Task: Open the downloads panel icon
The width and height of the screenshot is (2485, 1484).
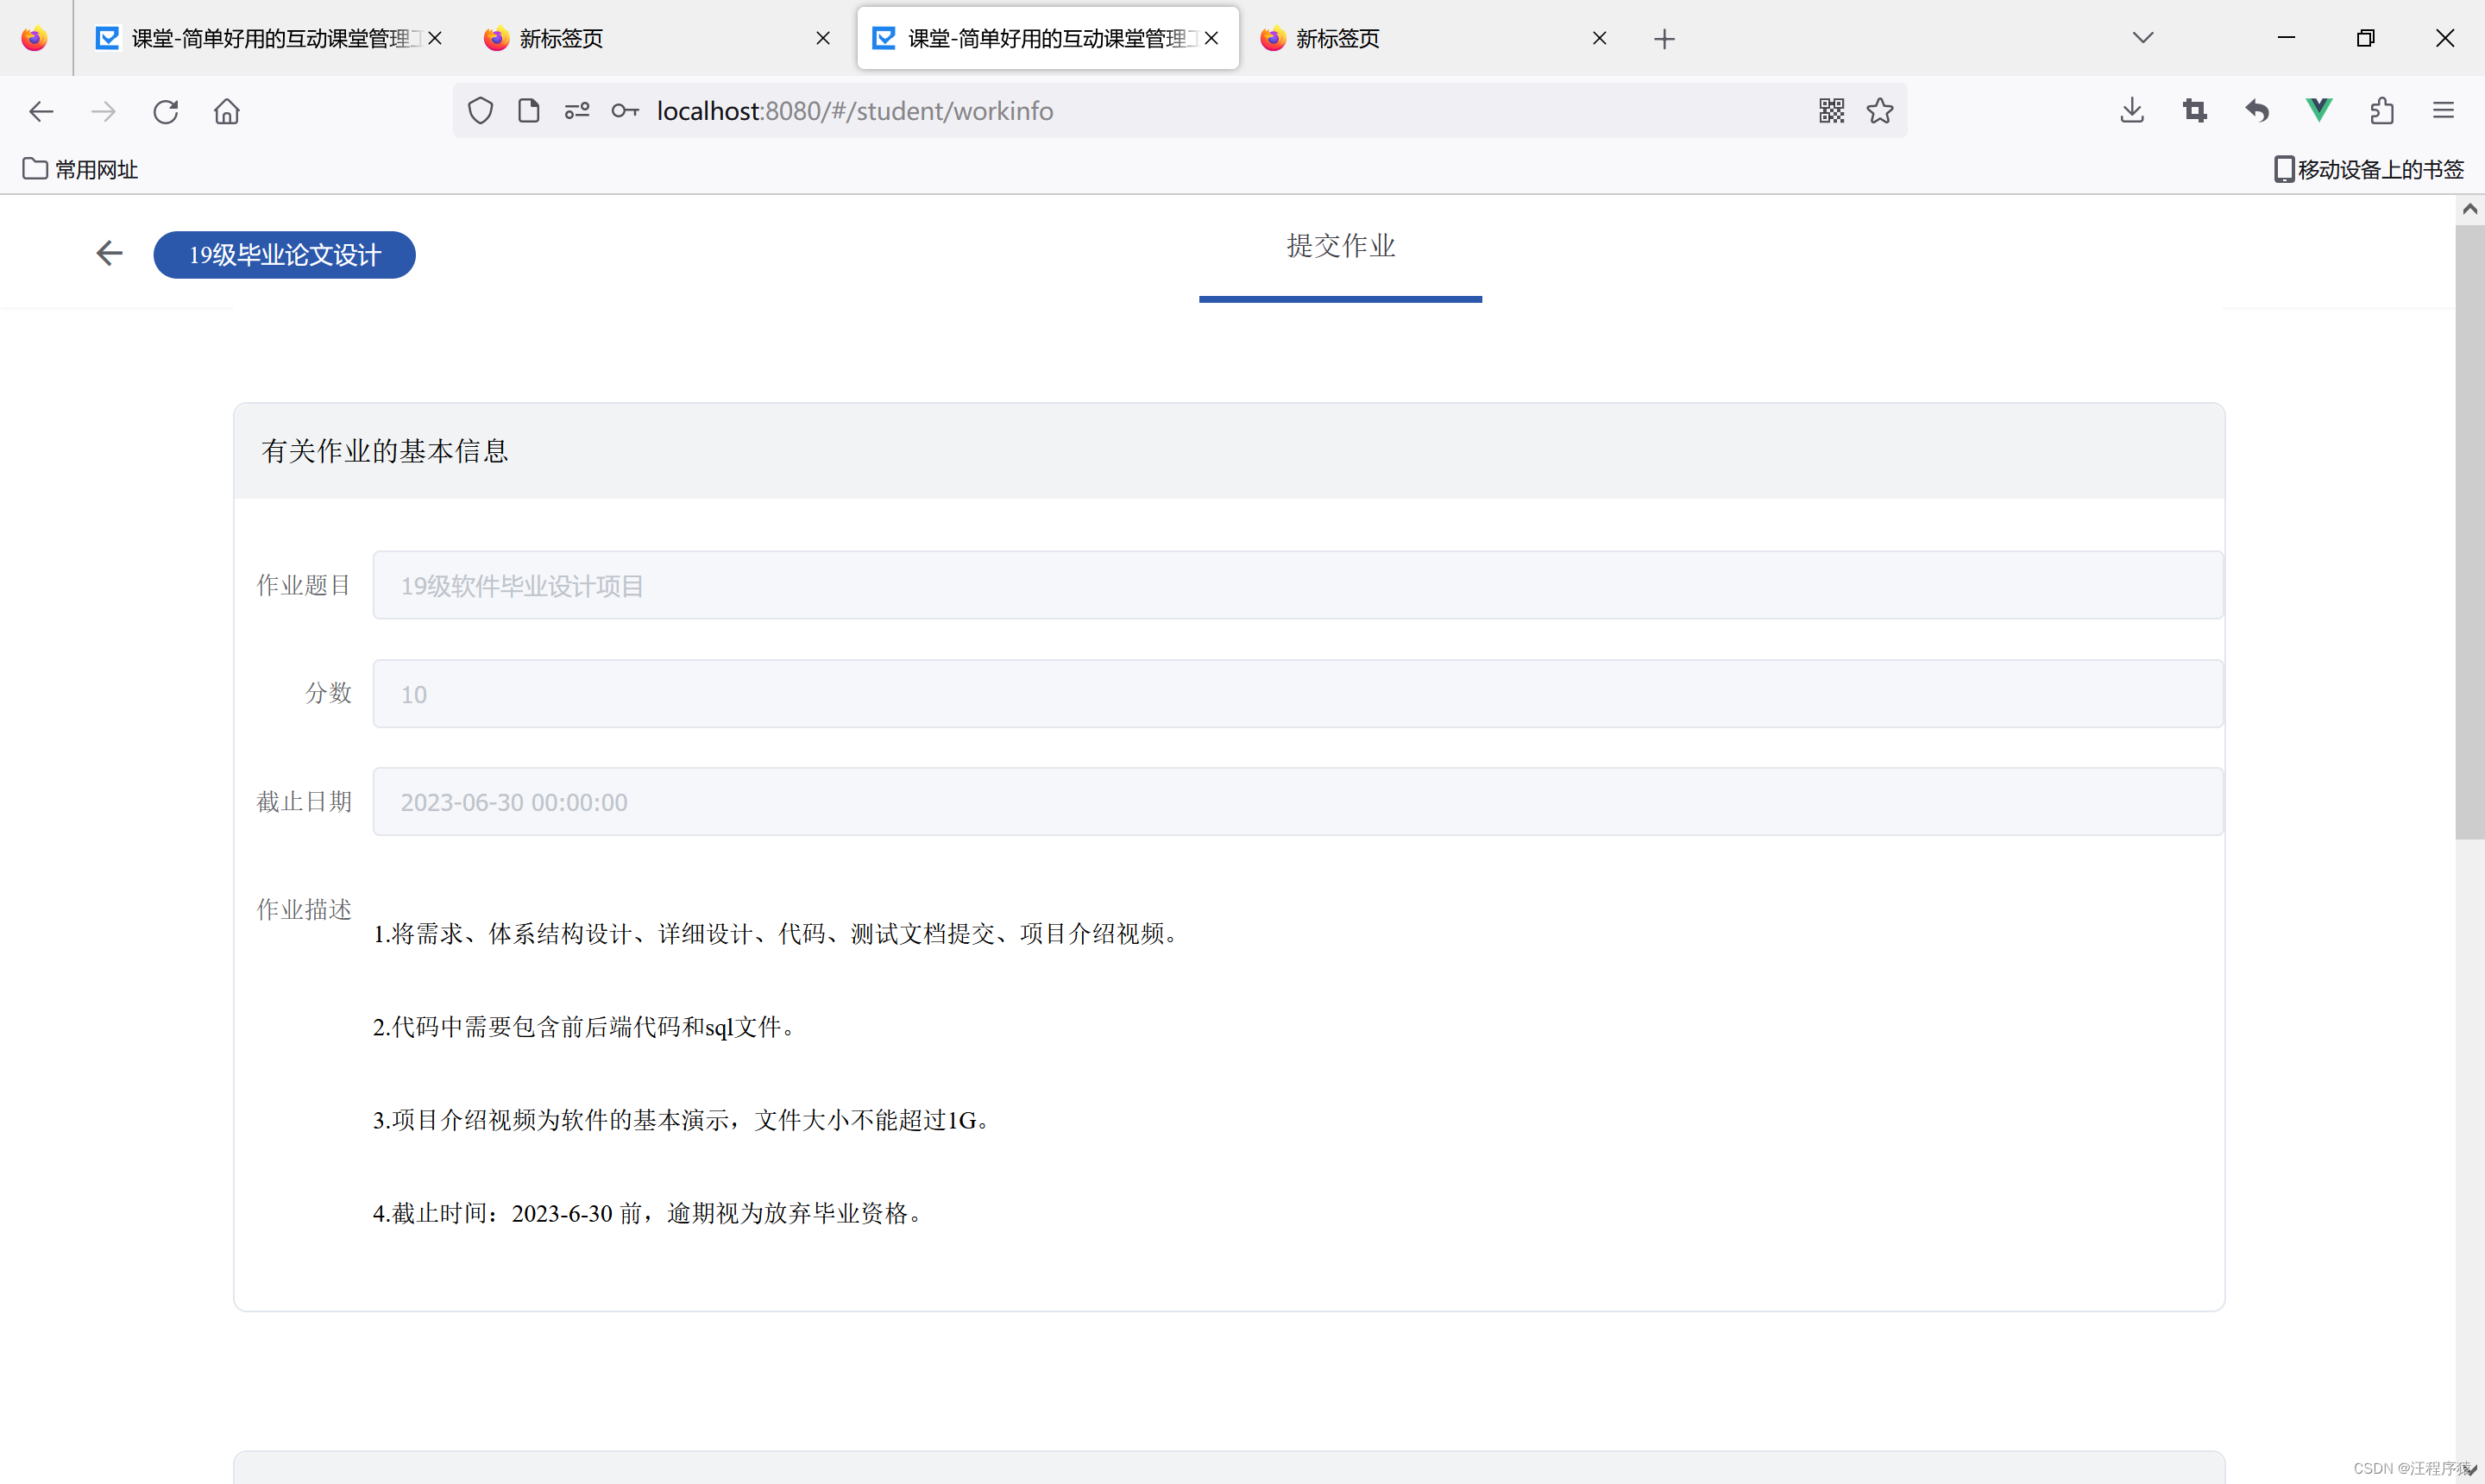Action: pyautogui.click(x=2132, y=111)
